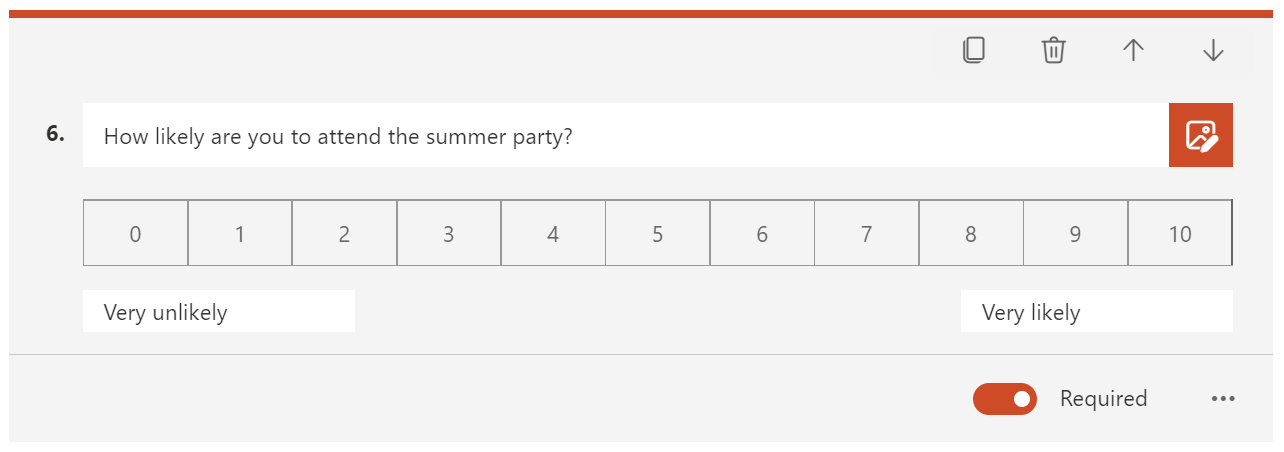The height and width of the screenshot is (452, 1284).
Task: Toggle the Required switch off
Action: tap(1005, 398)
